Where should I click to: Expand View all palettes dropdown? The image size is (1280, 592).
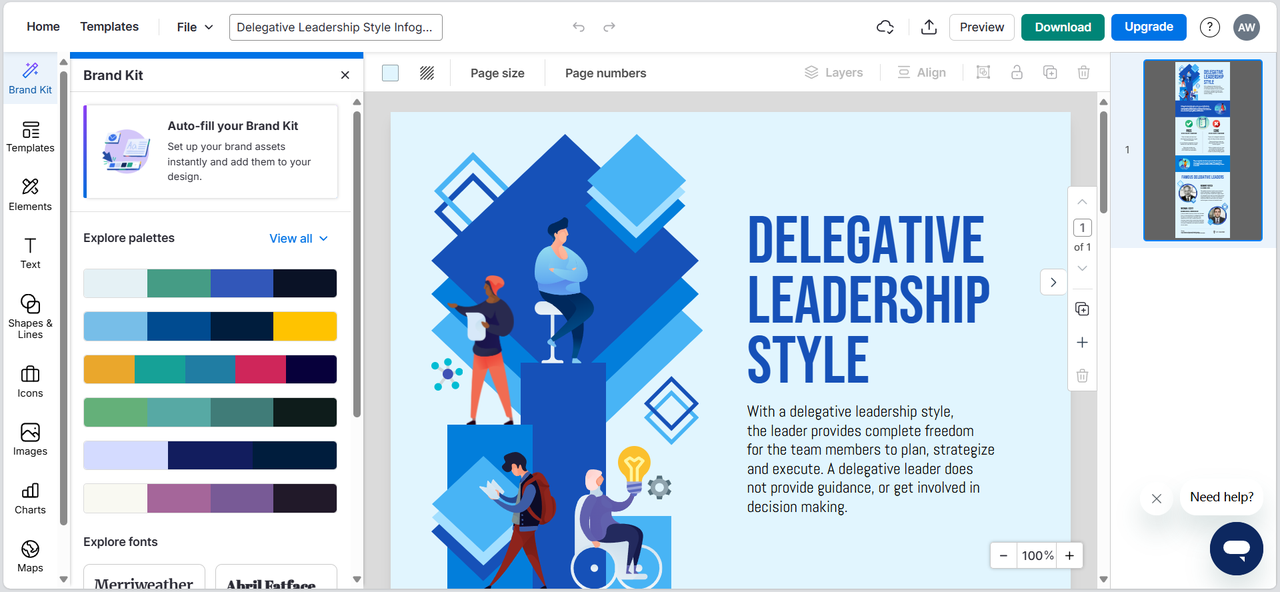coord(299,238)
